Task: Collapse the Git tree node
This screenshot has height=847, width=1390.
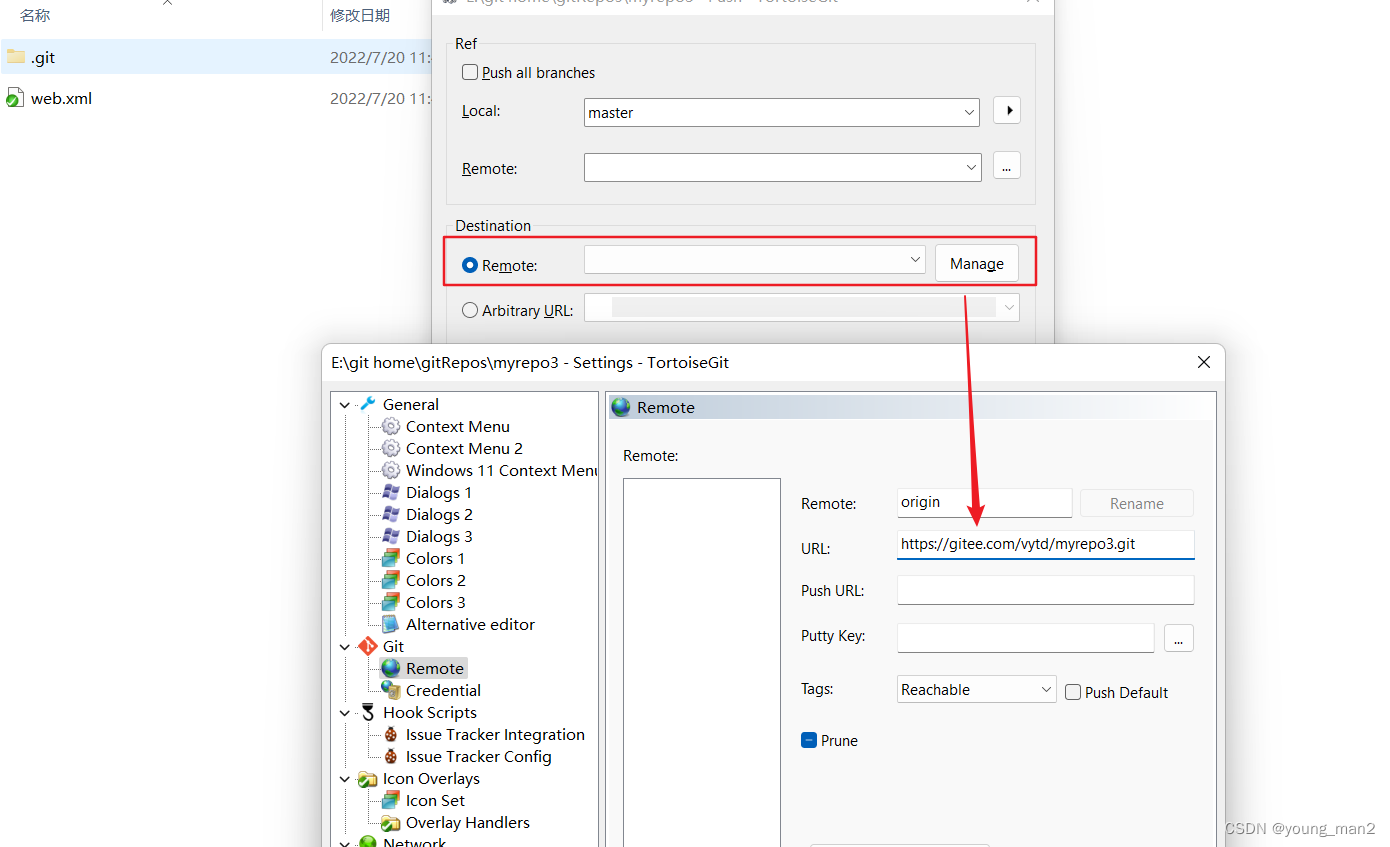Action: click(345, 646)
